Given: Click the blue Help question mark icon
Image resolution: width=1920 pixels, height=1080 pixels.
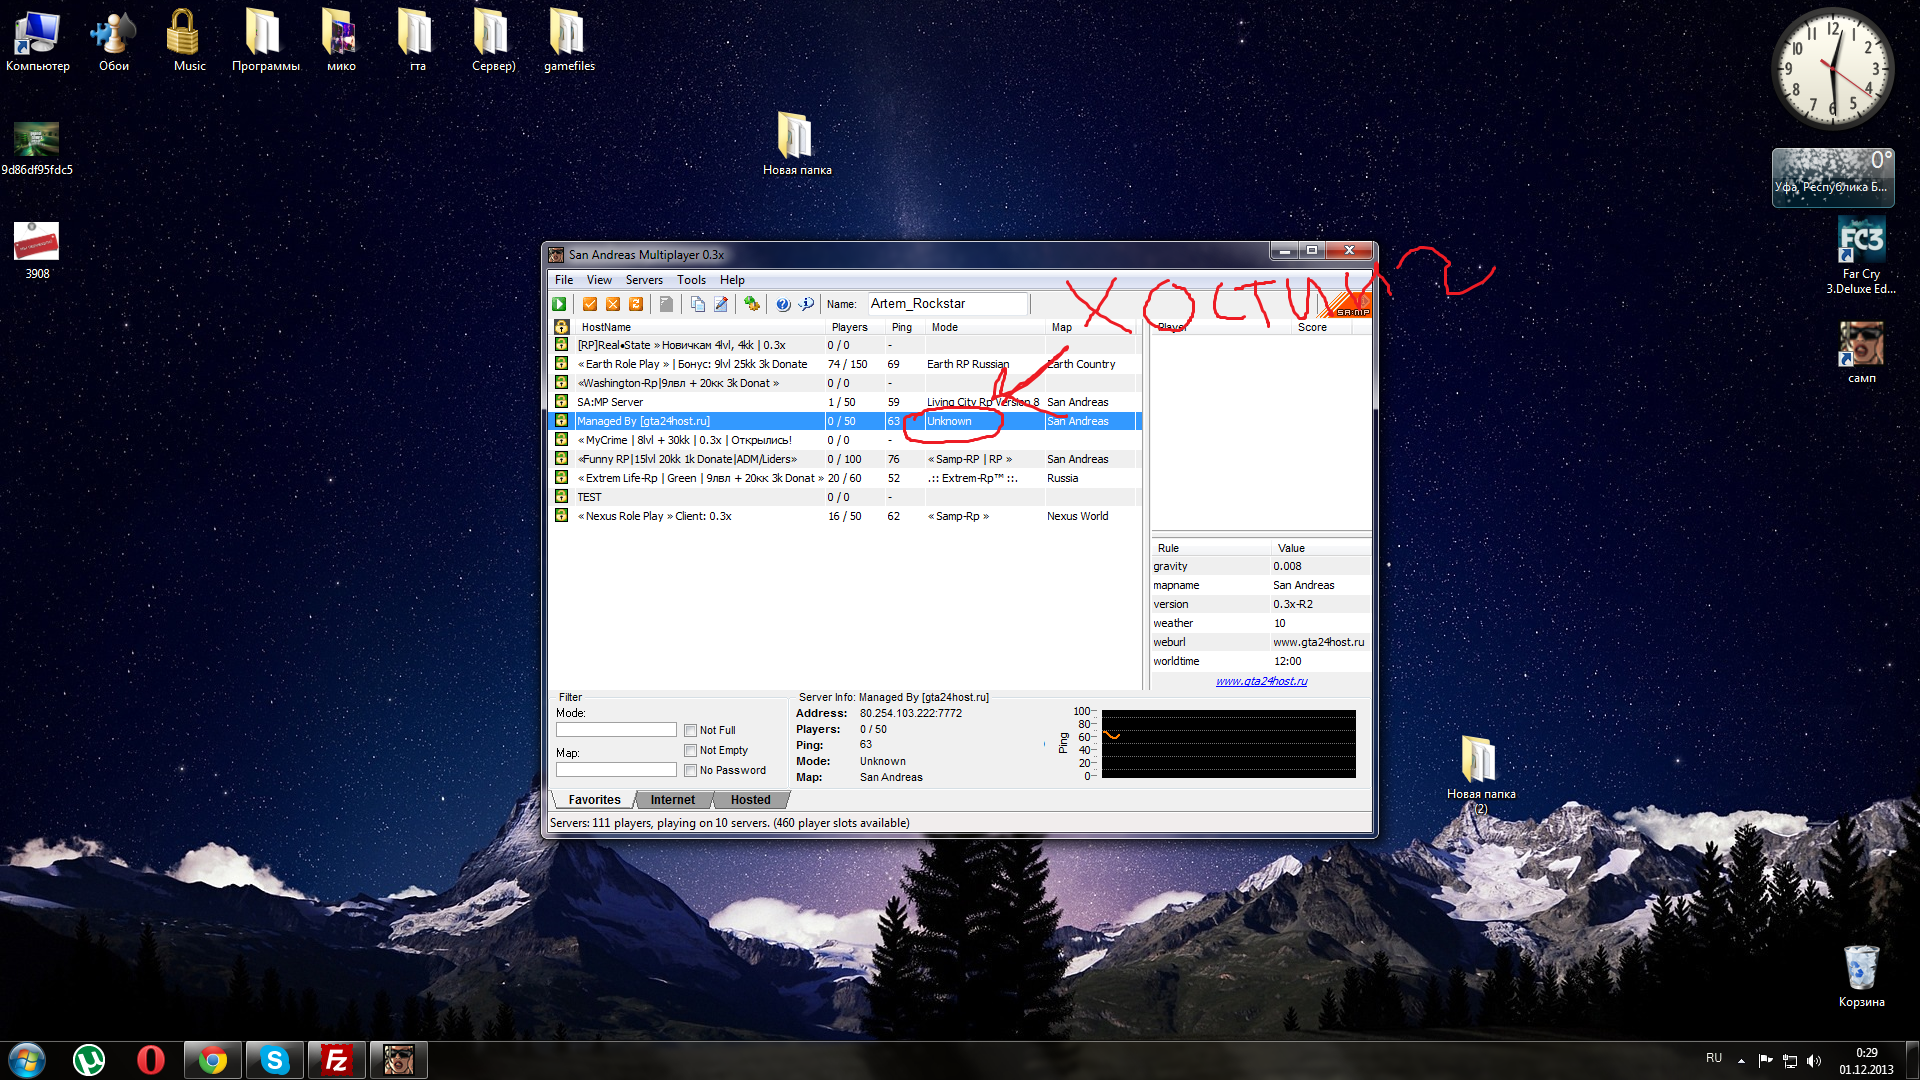Looking at the screenshot, I should point(783,304).
